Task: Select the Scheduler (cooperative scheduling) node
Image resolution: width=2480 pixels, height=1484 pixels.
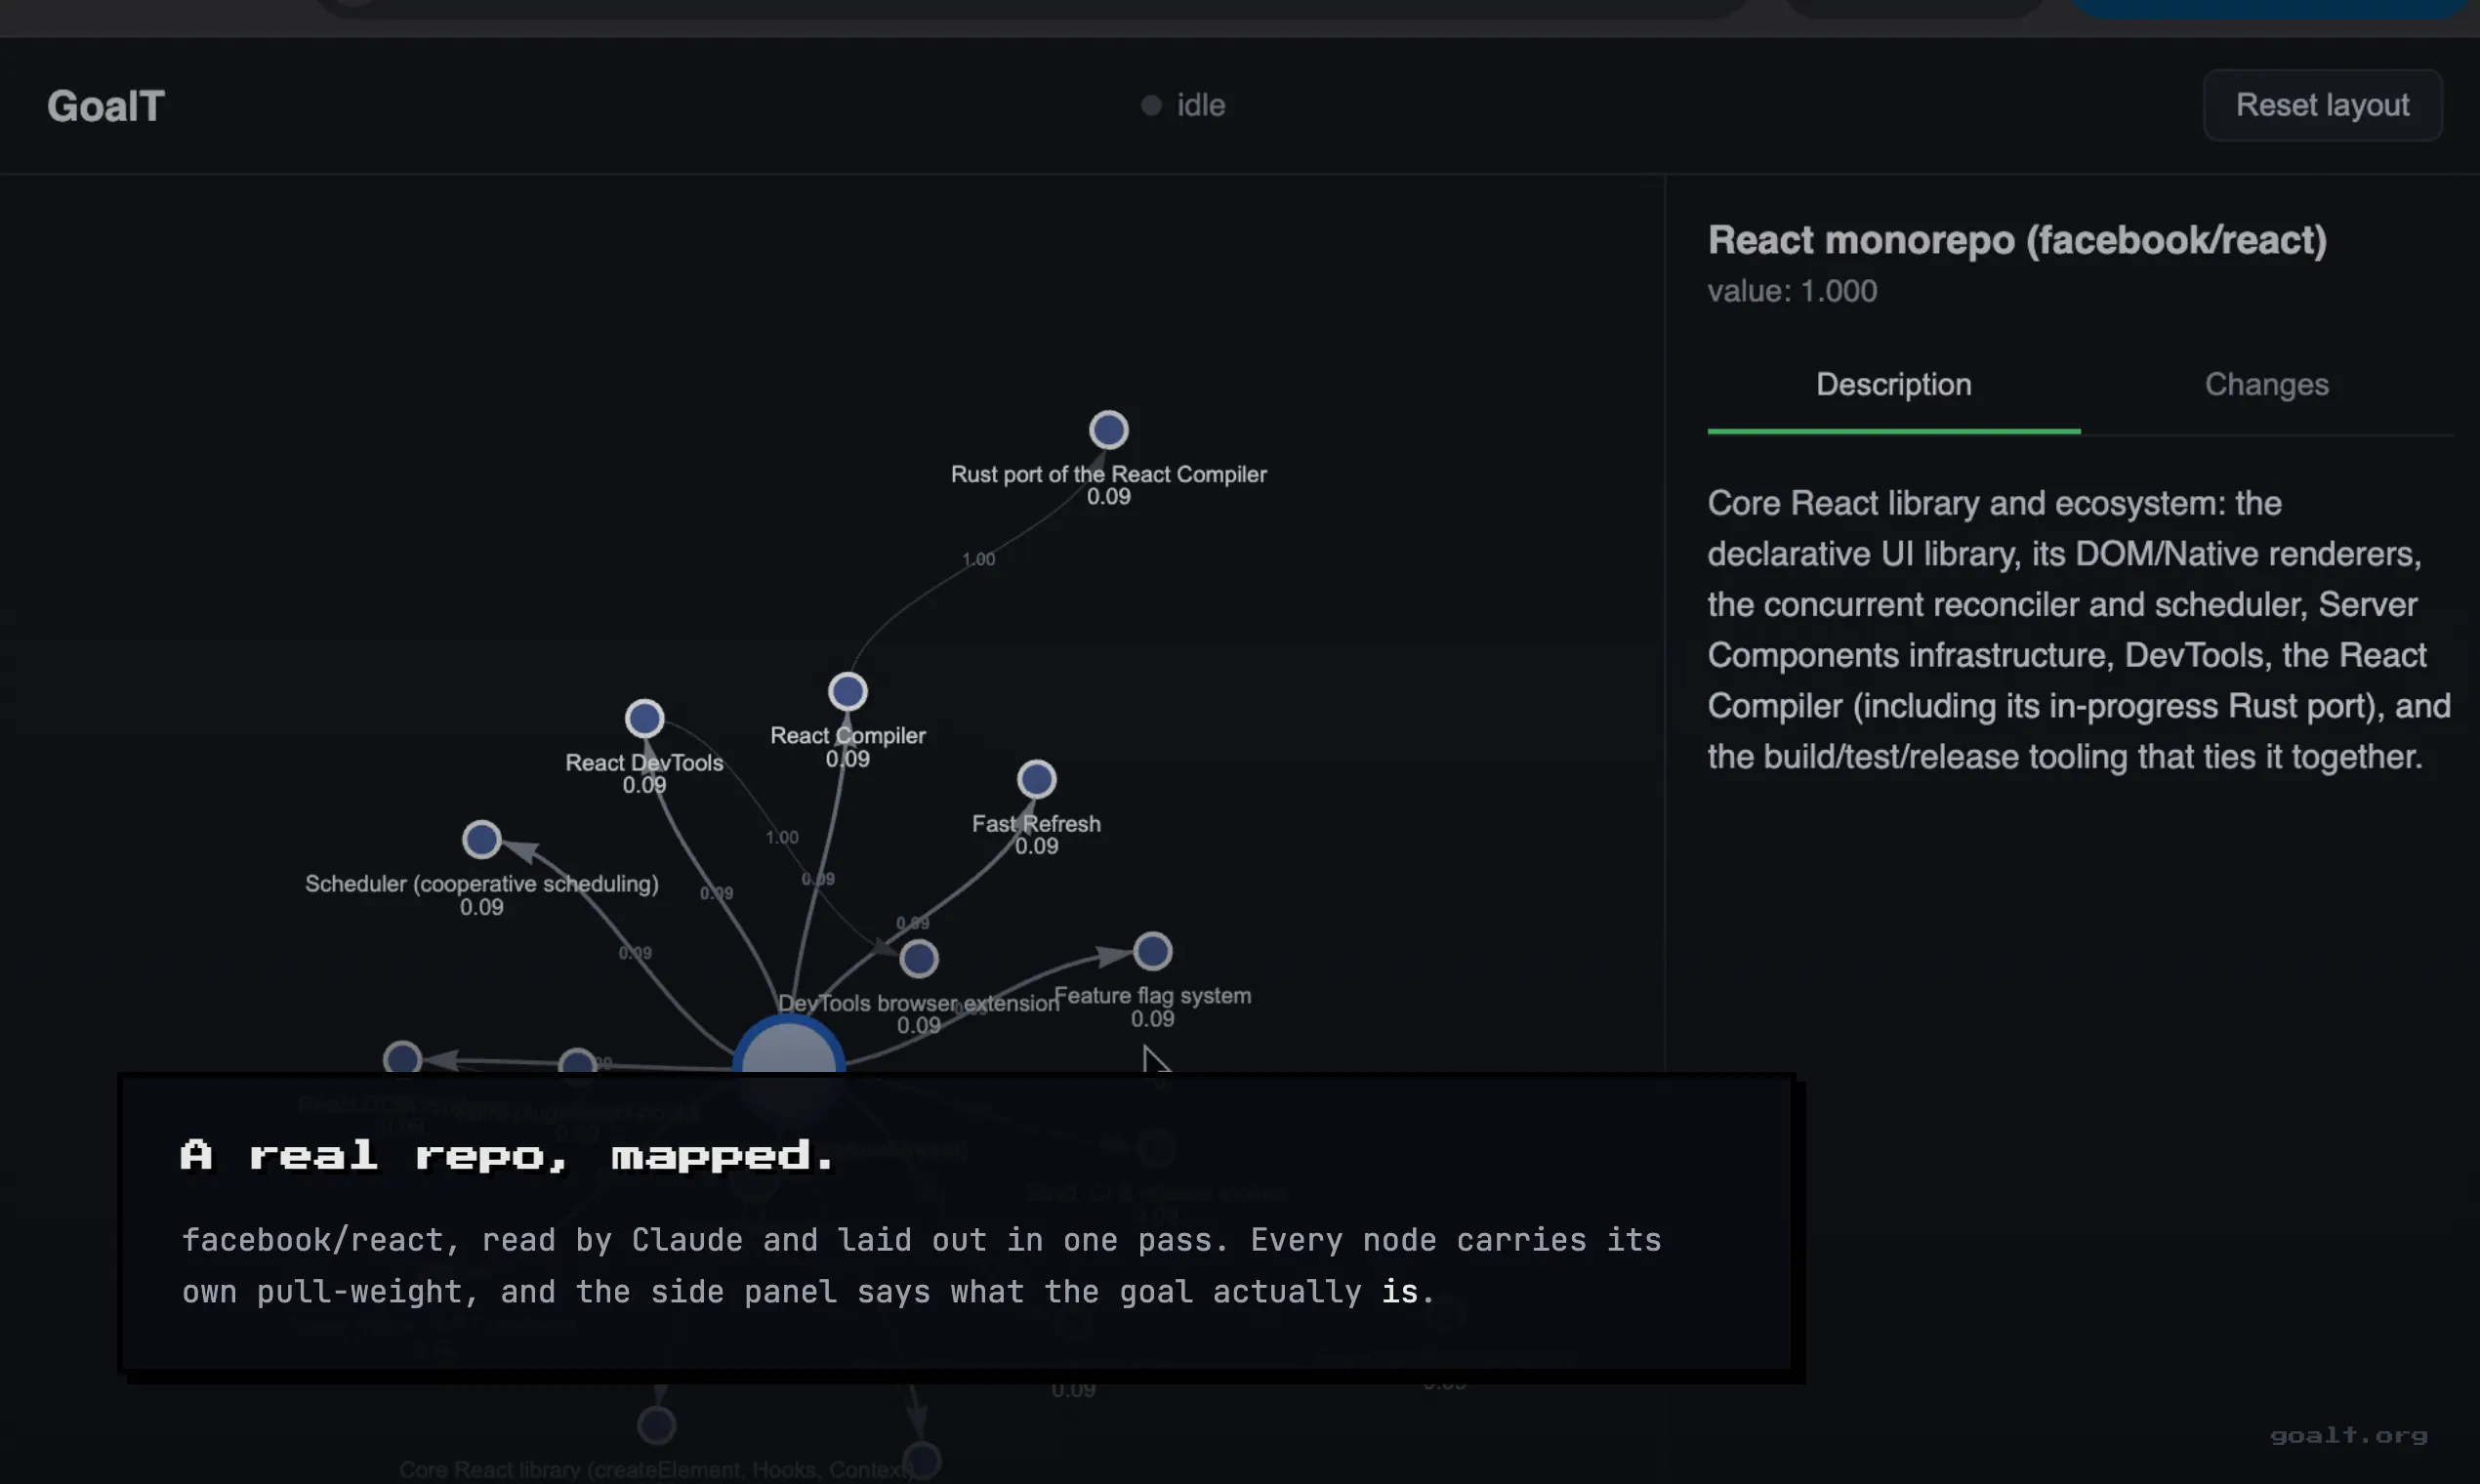Action: [481, 839]
